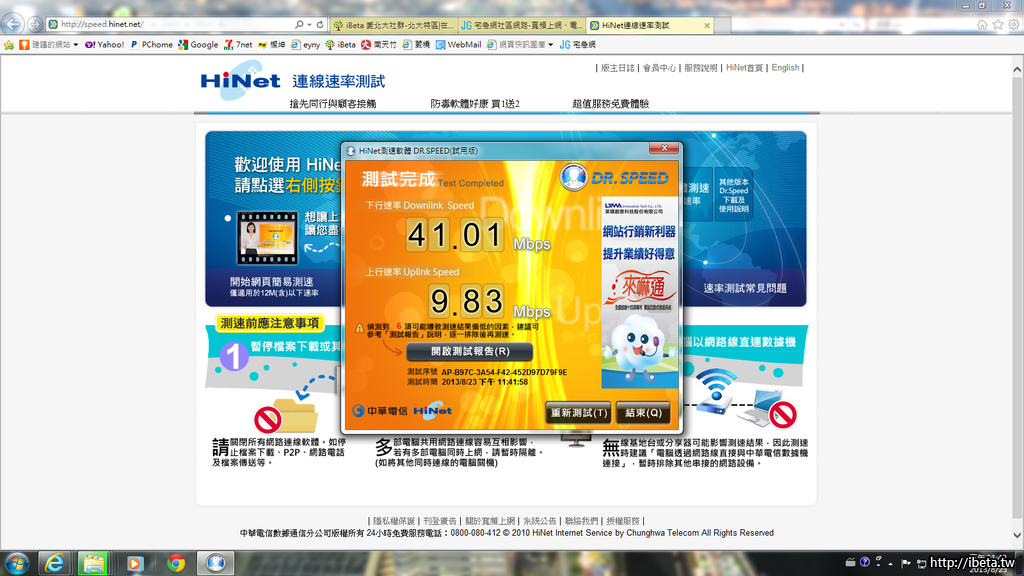The image size is (1024, 576).
Task: Open Windows Explorer from taskbar
Action: tap(92, 563)
